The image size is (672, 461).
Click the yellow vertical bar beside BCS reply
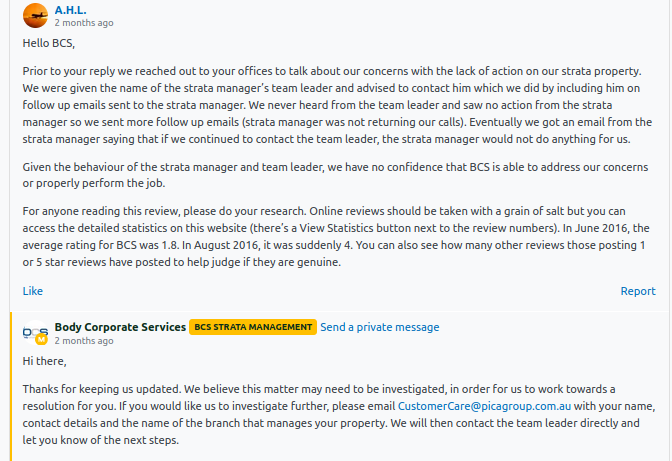11,386
